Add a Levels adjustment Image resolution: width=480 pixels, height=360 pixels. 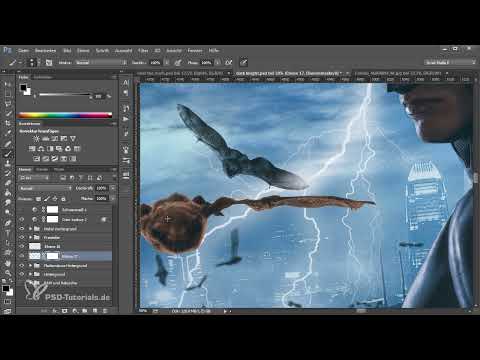click(x=46, y=138)
